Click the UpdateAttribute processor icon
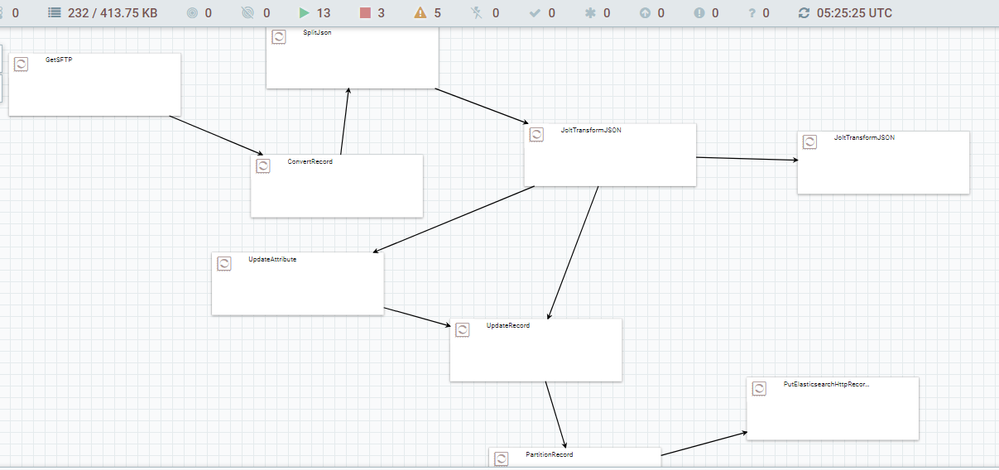The height and width of the screenshot is (470, 999). point(224,264)
